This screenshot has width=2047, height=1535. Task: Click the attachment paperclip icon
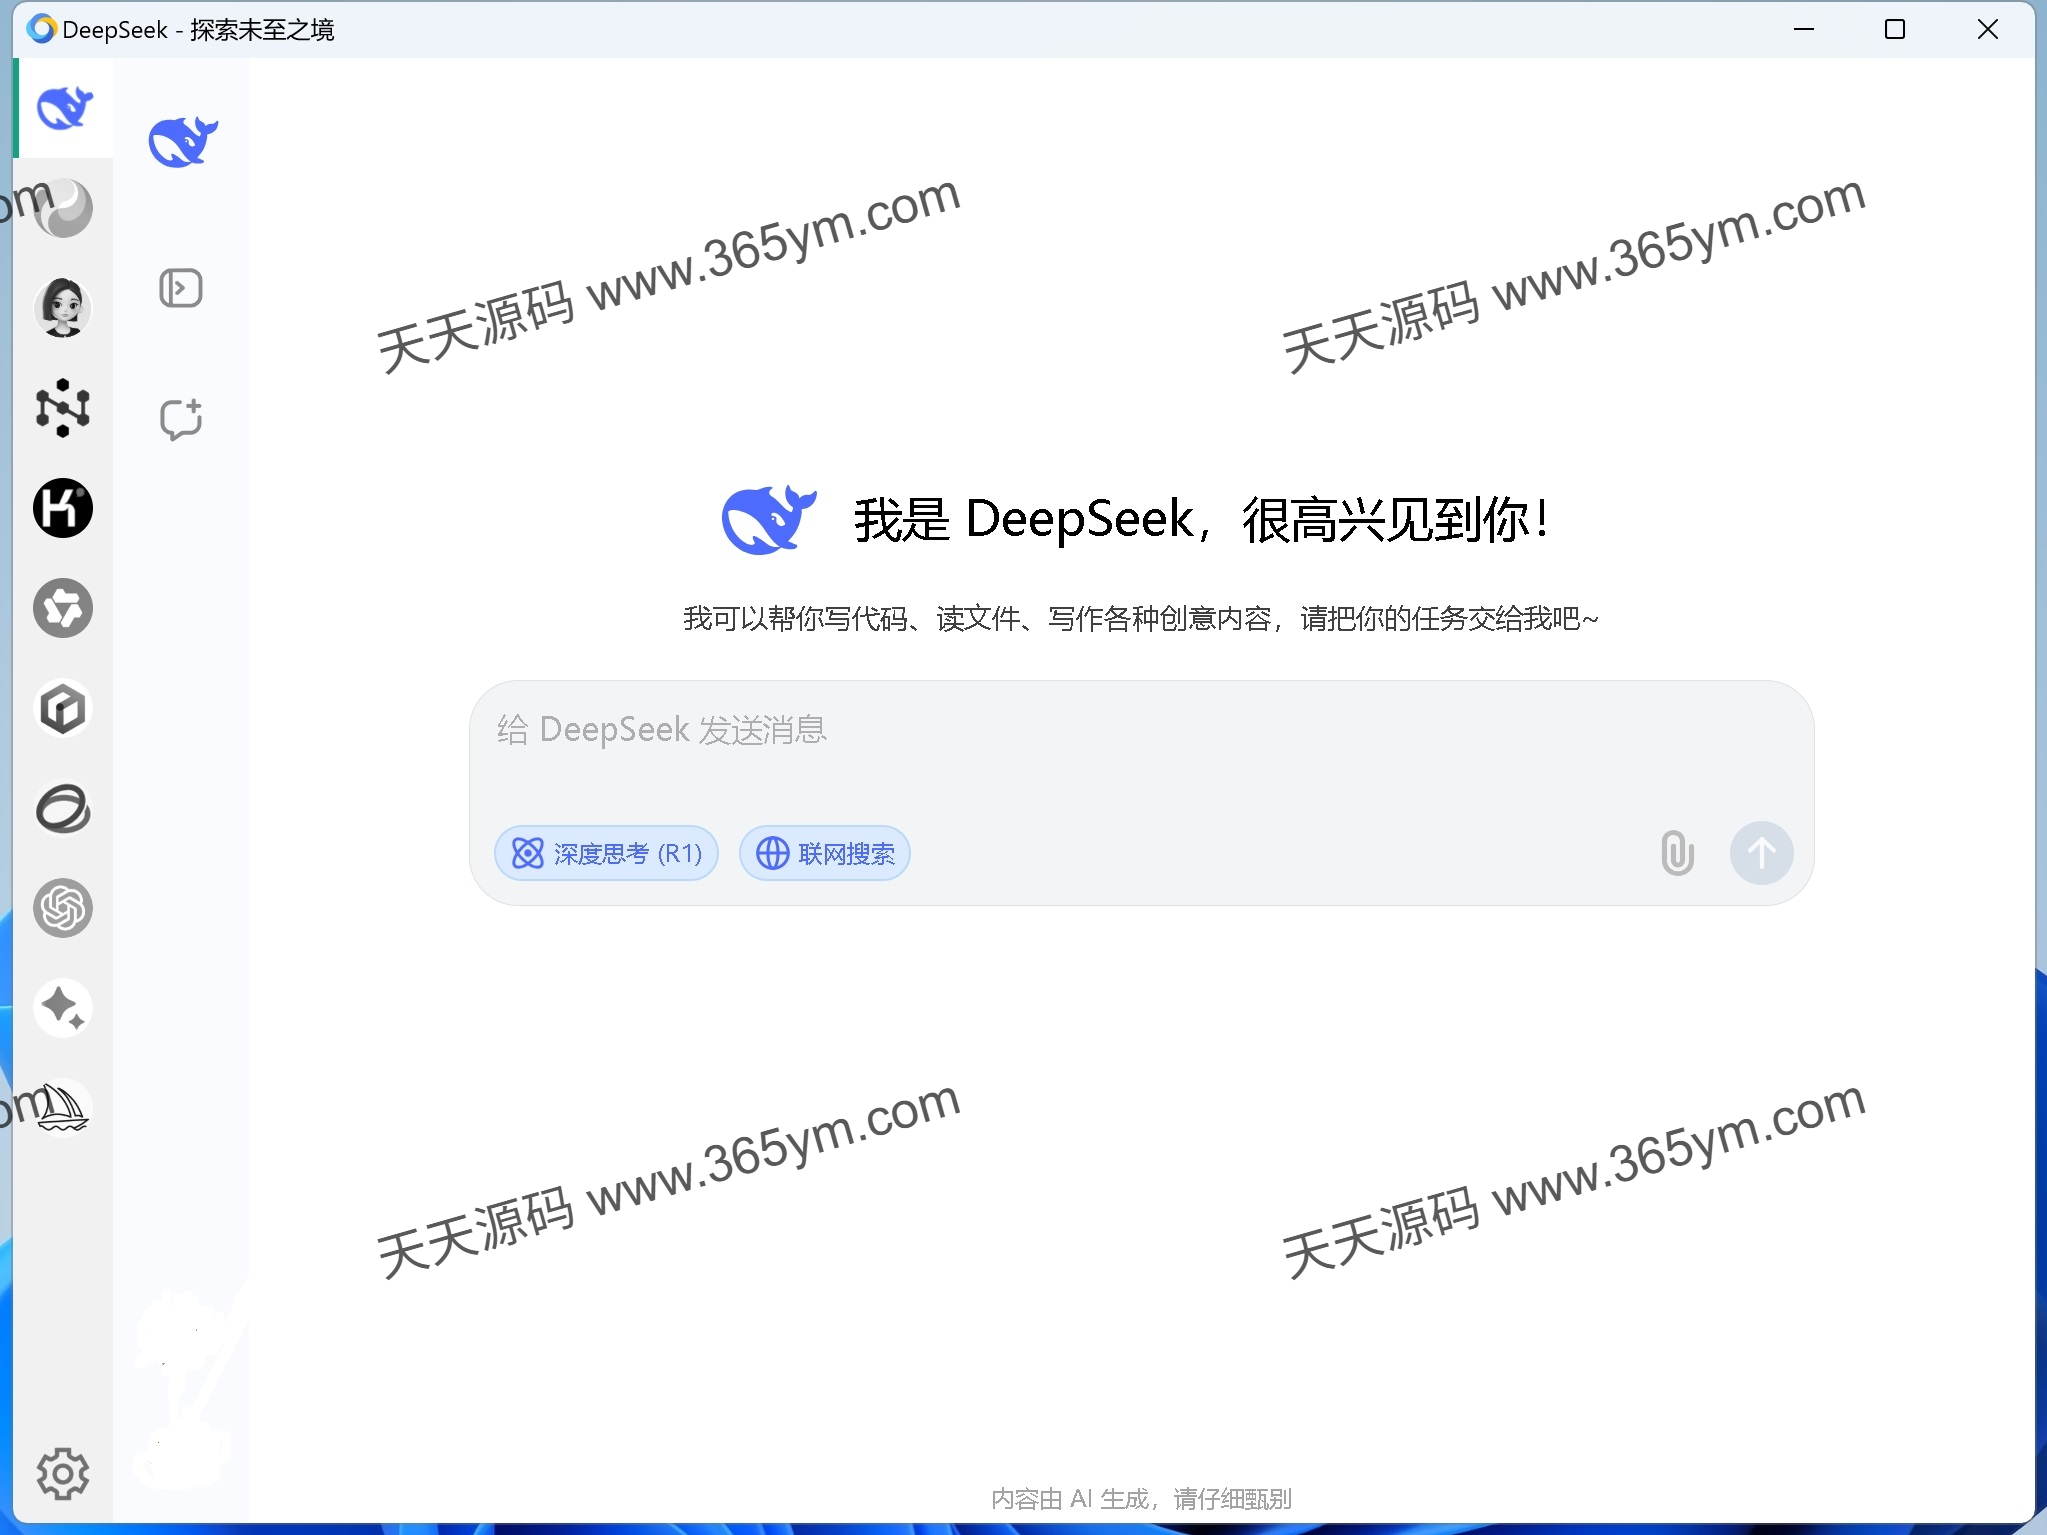point(1676,853)
